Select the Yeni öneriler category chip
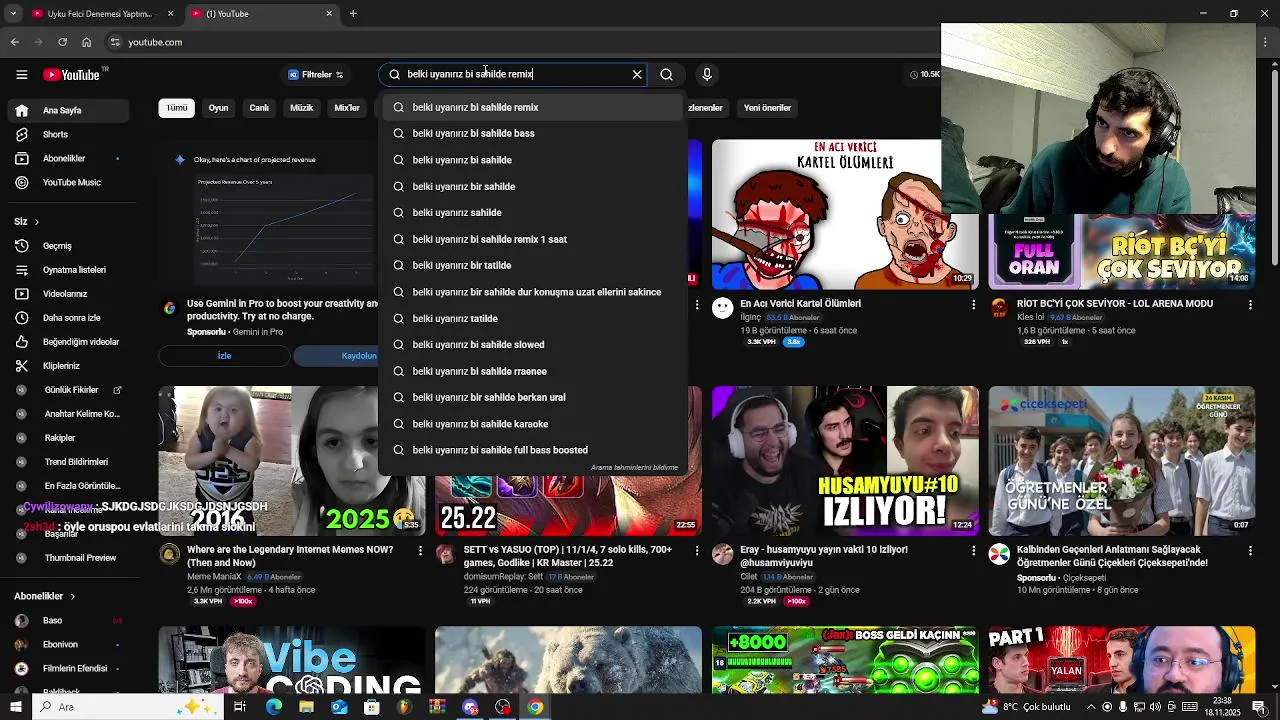Image resolution: width=1280 pixels, height=720 pixels. coord(767,108)
